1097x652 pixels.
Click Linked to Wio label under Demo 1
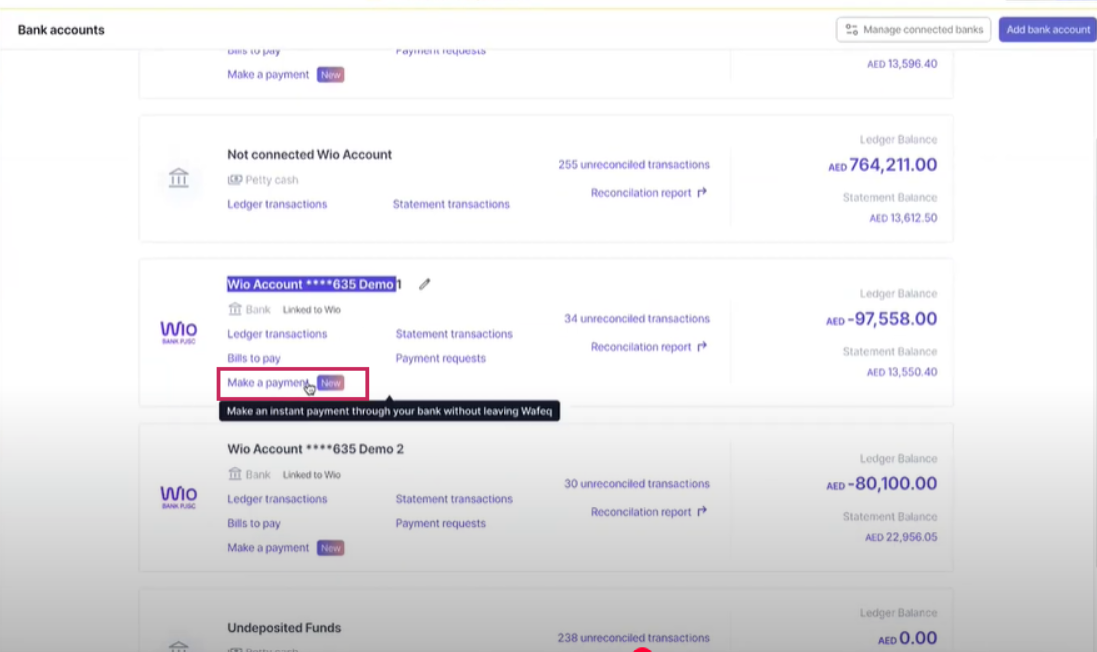tap(311, 309)
